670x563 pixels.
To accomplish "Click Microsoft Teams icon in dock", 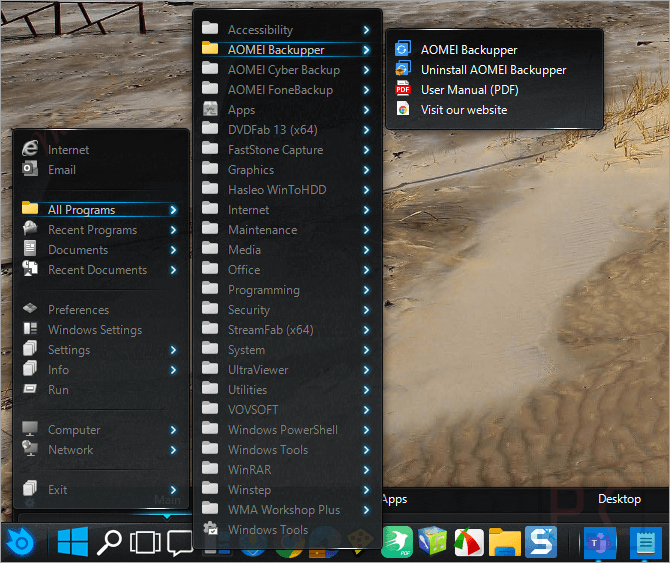I will (599, 542).
